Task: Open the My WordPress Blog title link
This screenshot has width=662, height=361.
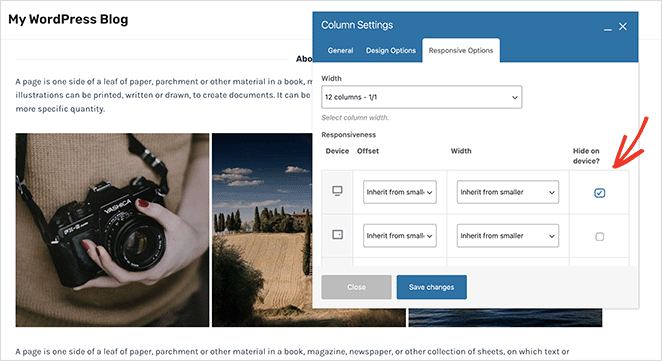Action: point(68,19)
